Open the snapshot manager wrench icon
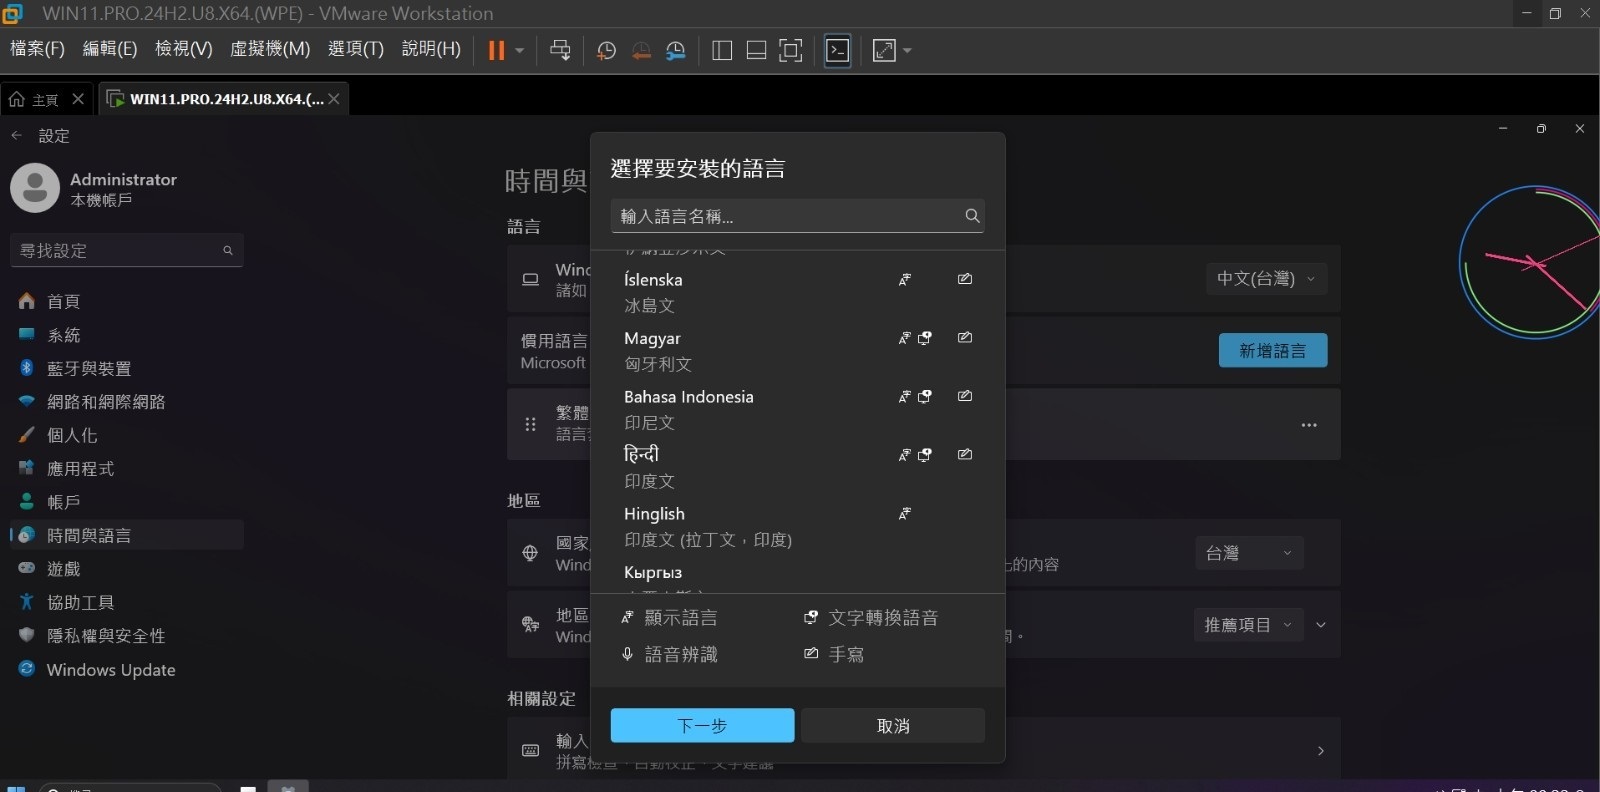This screenshot has width=1600, height=792. 676,50
